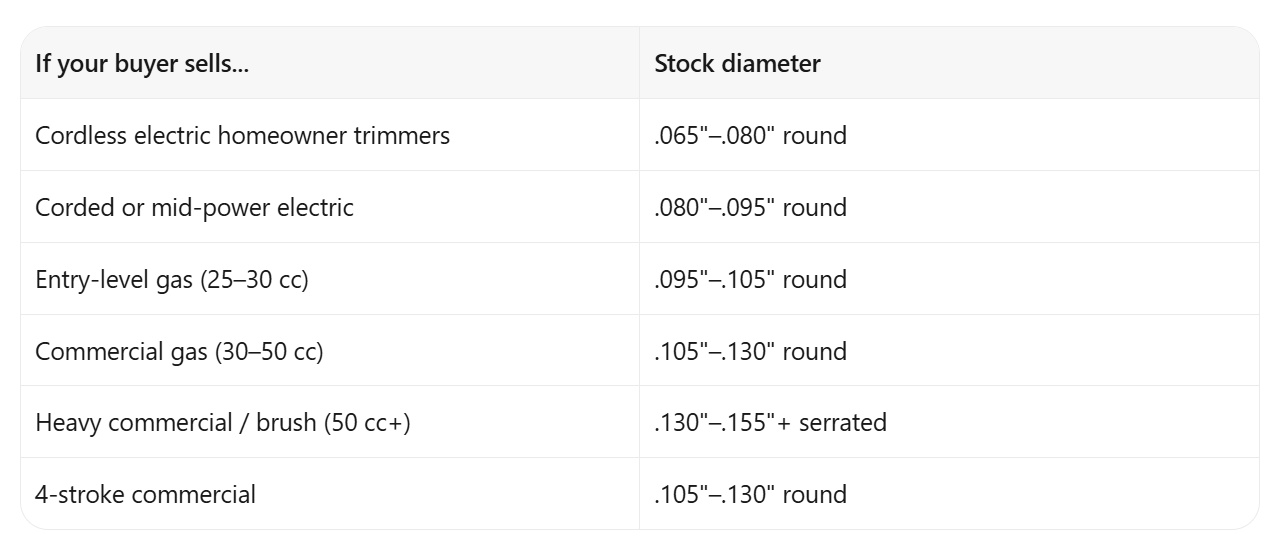Image resolution: width=1281 pixels, height=547 pixels.
Task: Click the 'Heavy commercial / brush (50 cc+)' cell
Action: coord(330,422)
